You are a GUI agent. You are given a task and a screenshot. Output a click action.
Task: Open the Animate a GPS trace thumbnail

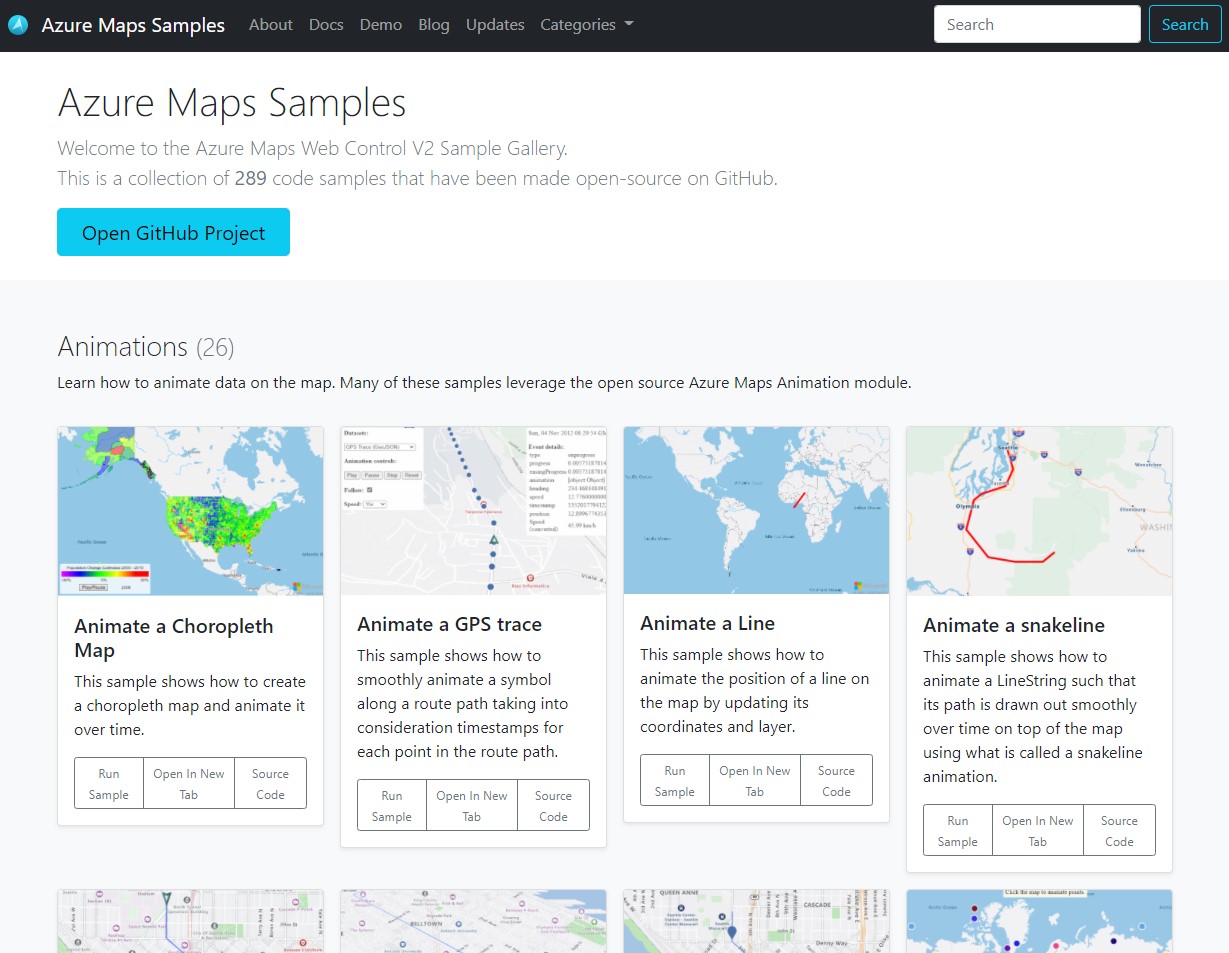(473, 510)
